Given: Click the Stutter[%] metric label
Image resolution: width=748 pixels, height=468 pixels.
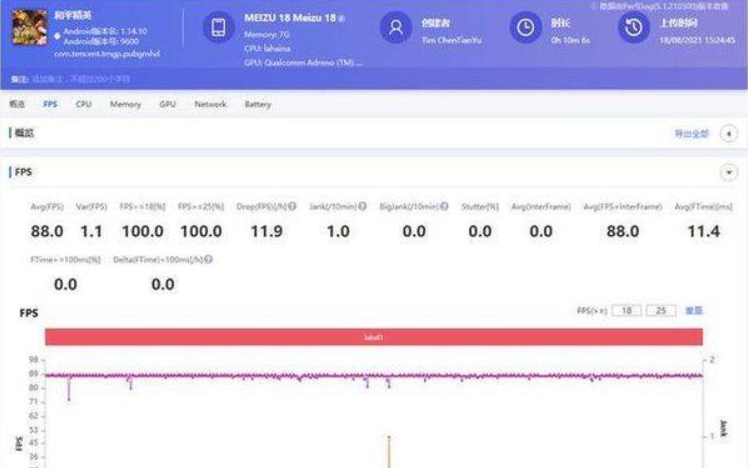Looking at the screenshot, I should (x=480, y=206).
